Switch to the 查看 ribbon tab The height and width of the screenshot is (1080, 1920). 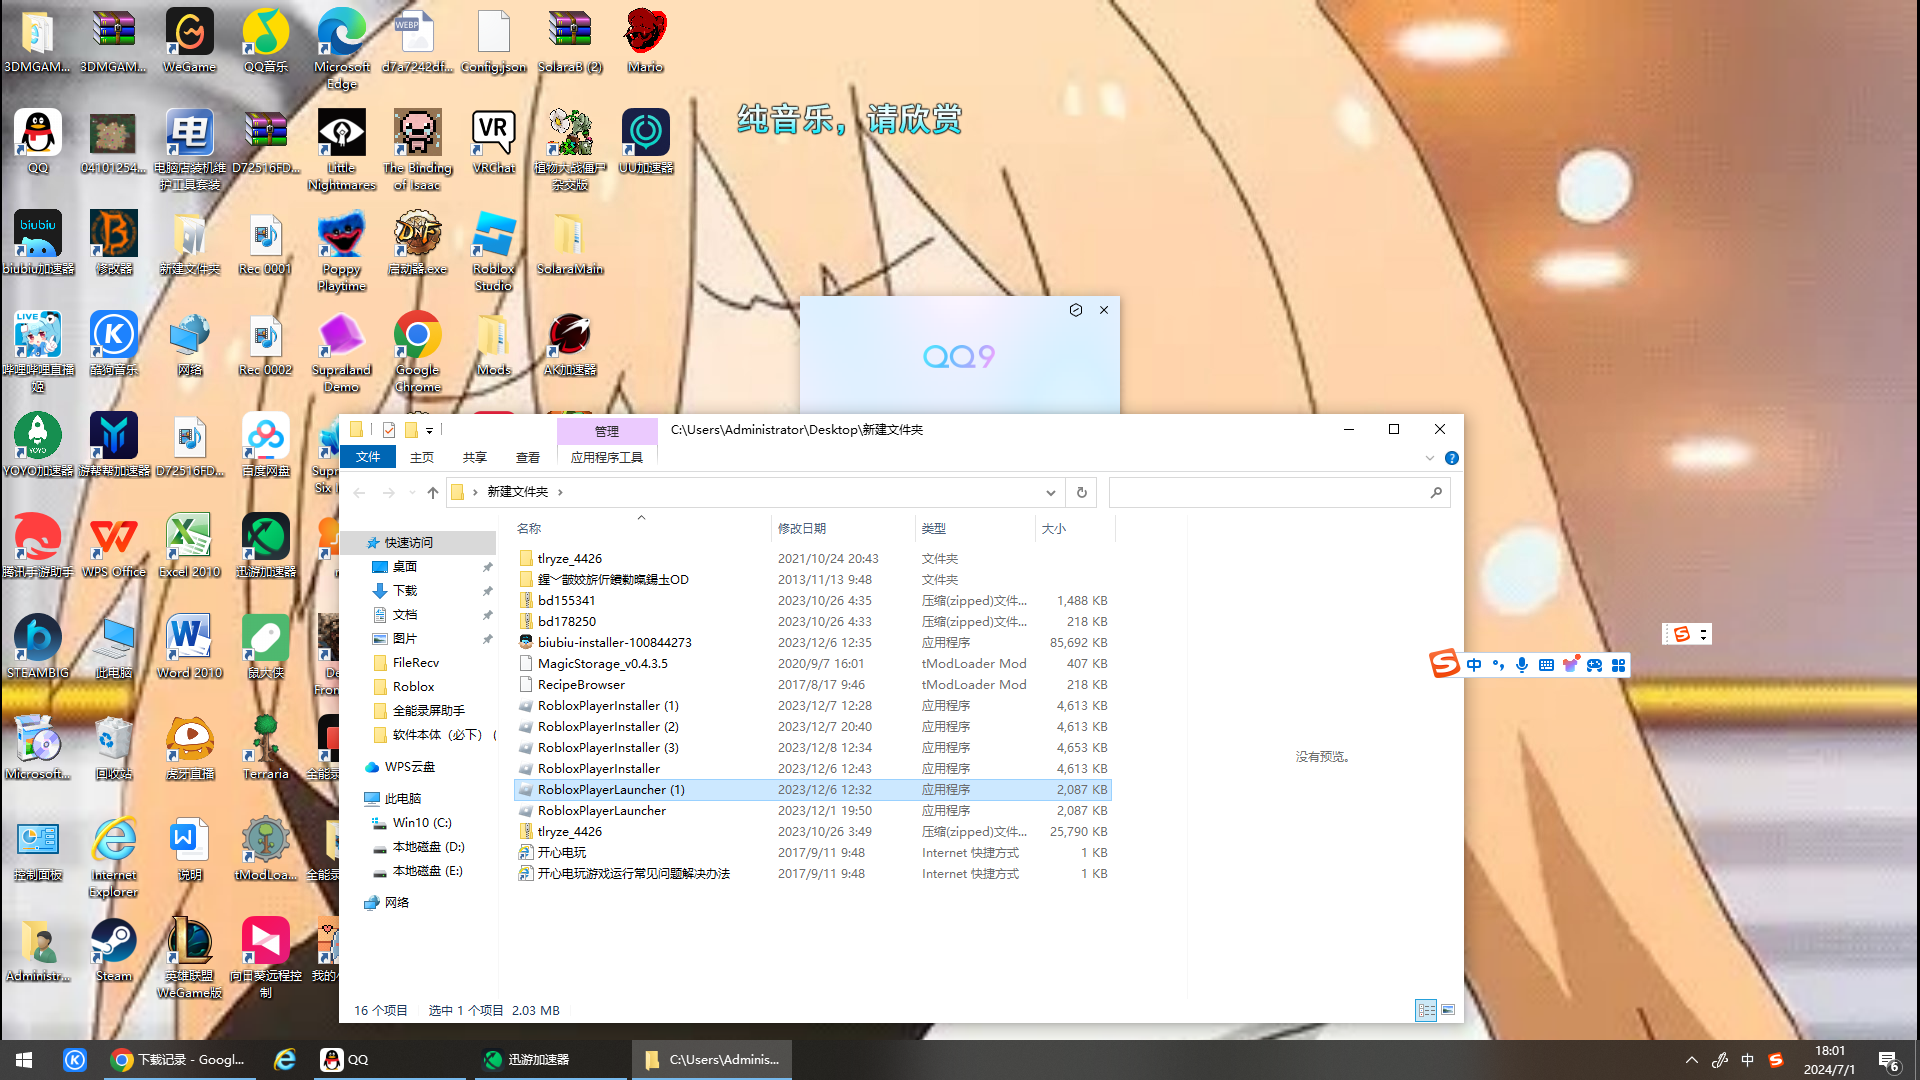tap(528, 457)
